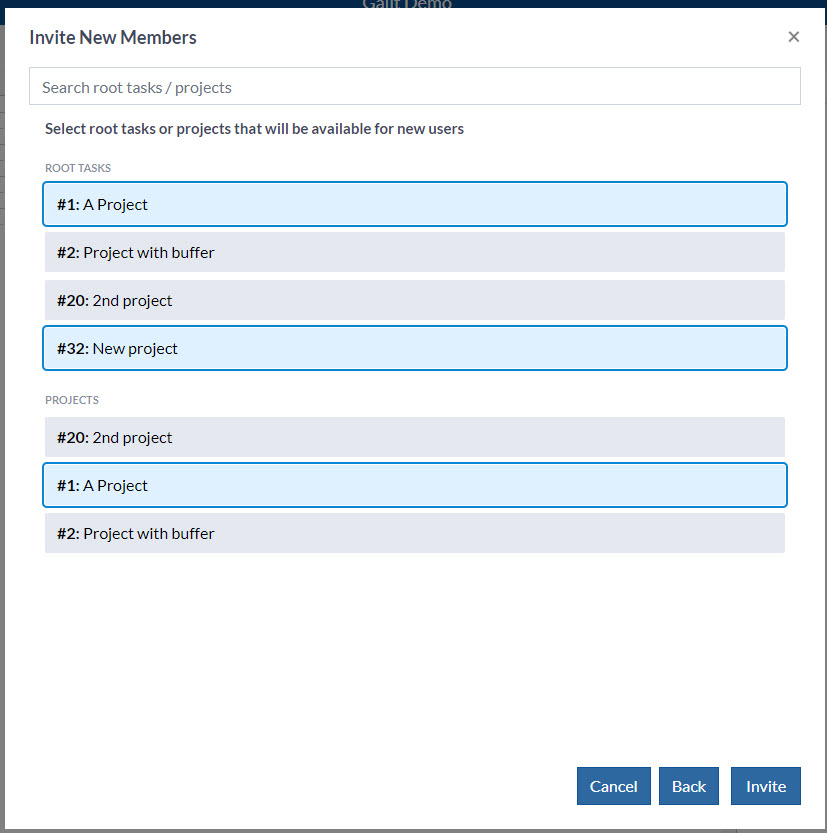
Task: Click the Cancel button
Action: pyautogui.click(x=613, y=786)
